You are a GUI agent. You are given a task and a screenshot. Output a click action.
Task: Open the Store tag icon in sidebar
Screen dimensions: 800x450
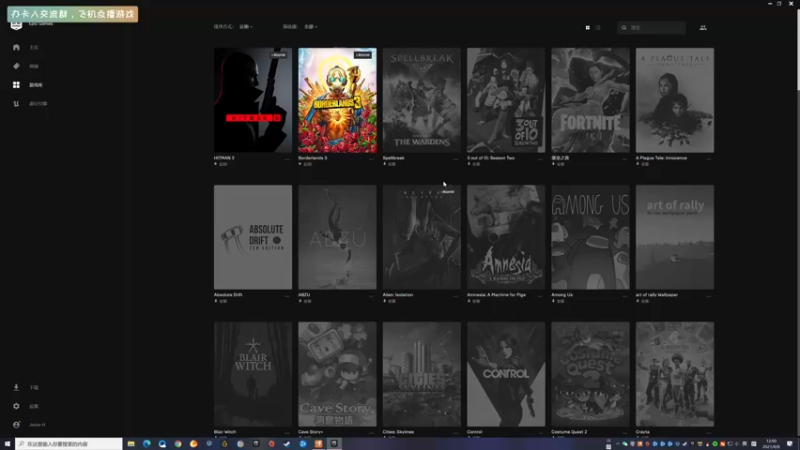tap(16, 66)
